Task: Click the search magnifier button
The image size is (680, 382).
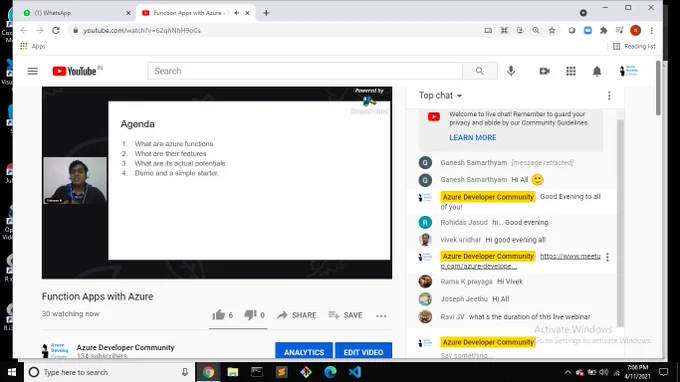Action: tap(479, 71)
